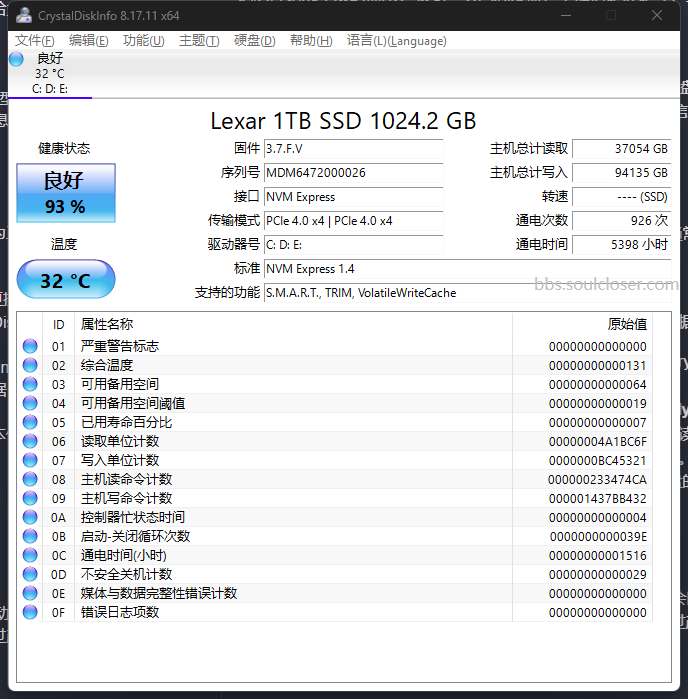This screenshot has width=688, height=699.
Task: Click the standard field NVM Express 1.4
Action: (x=468, y=269)
